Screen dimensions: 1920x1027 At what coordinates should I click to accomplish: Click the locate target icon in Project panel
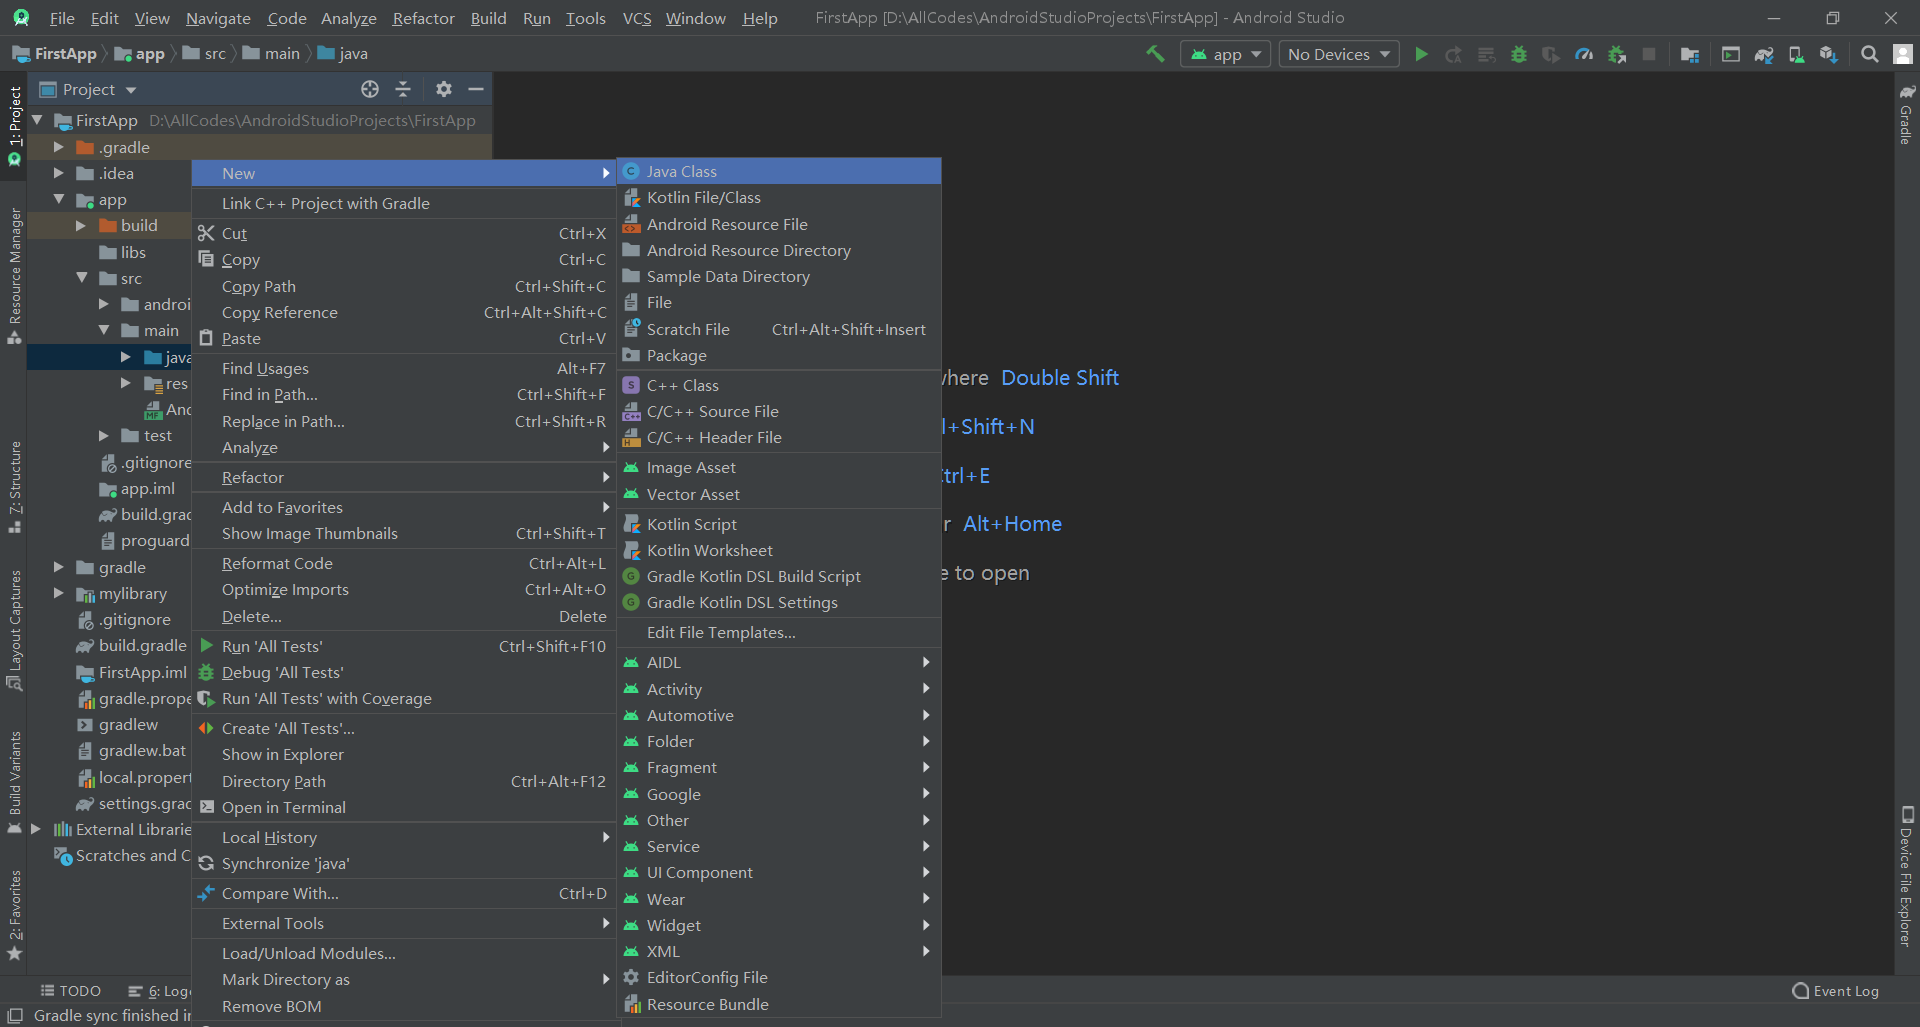click(x=370, y=89)
